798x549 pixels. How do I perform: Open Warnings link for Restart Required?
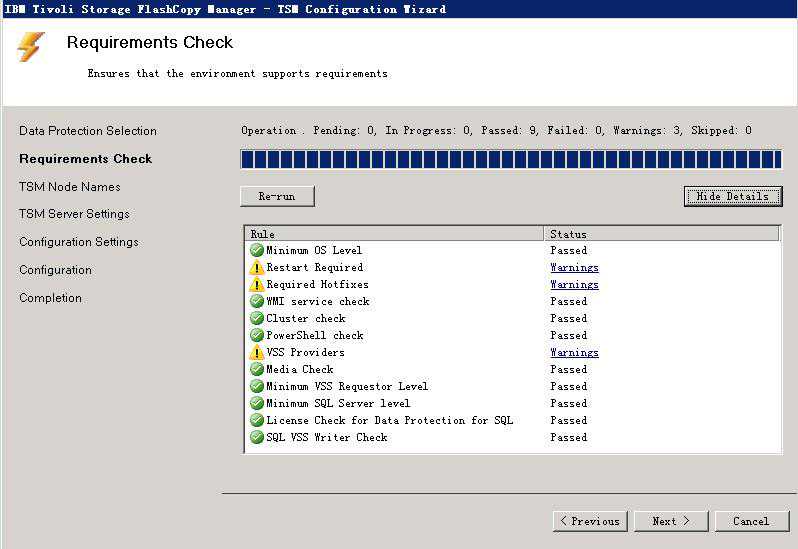click(574, 268)
